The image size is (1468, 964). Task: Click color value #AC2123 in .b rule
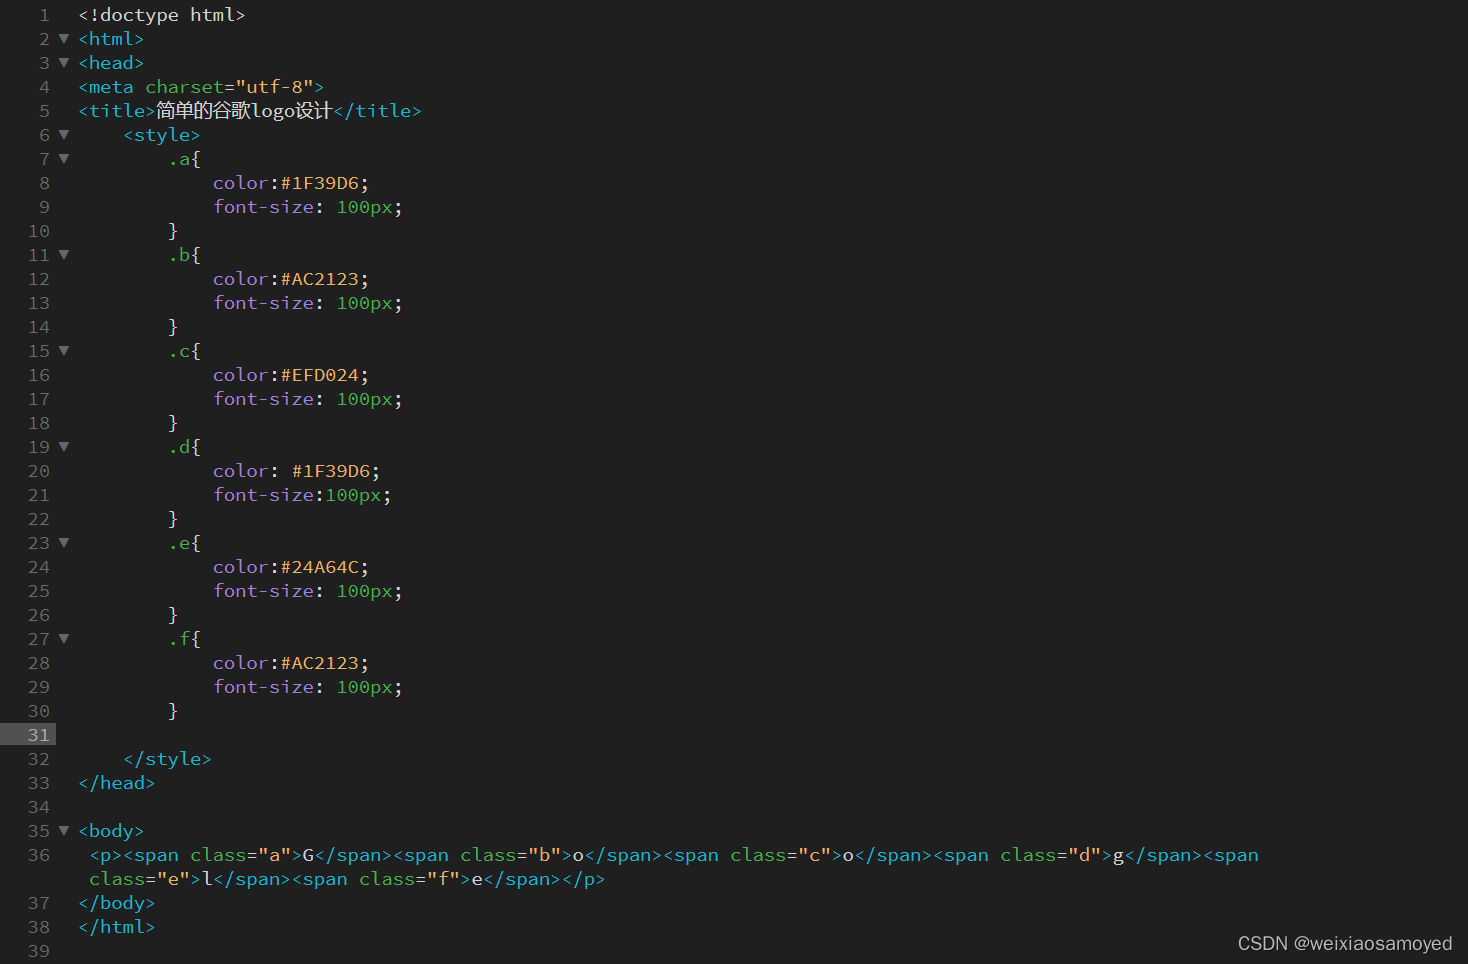(320, 279)
